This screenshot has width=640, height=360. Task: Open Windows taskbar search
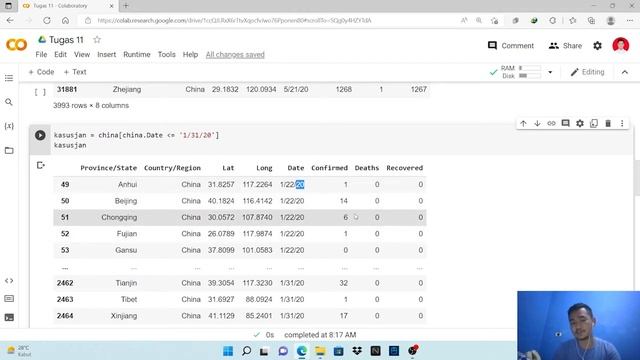(247, 351)
